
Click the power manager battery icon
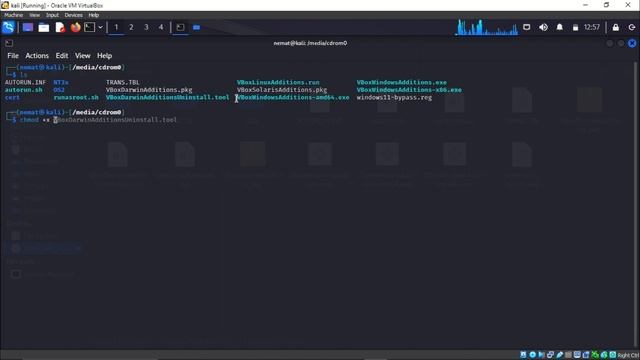click(x=575, y=27)
